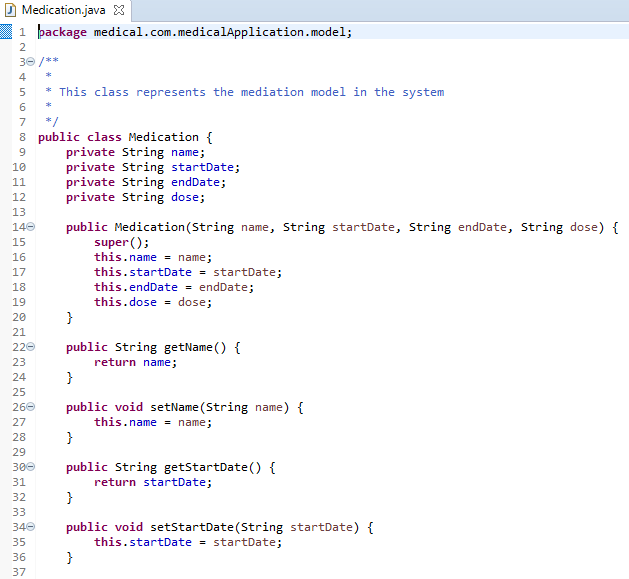Collapse the getStartDate method at line 30
This screenshot has width=629, height=579.
pyautogui.click(x=30, y=466)
